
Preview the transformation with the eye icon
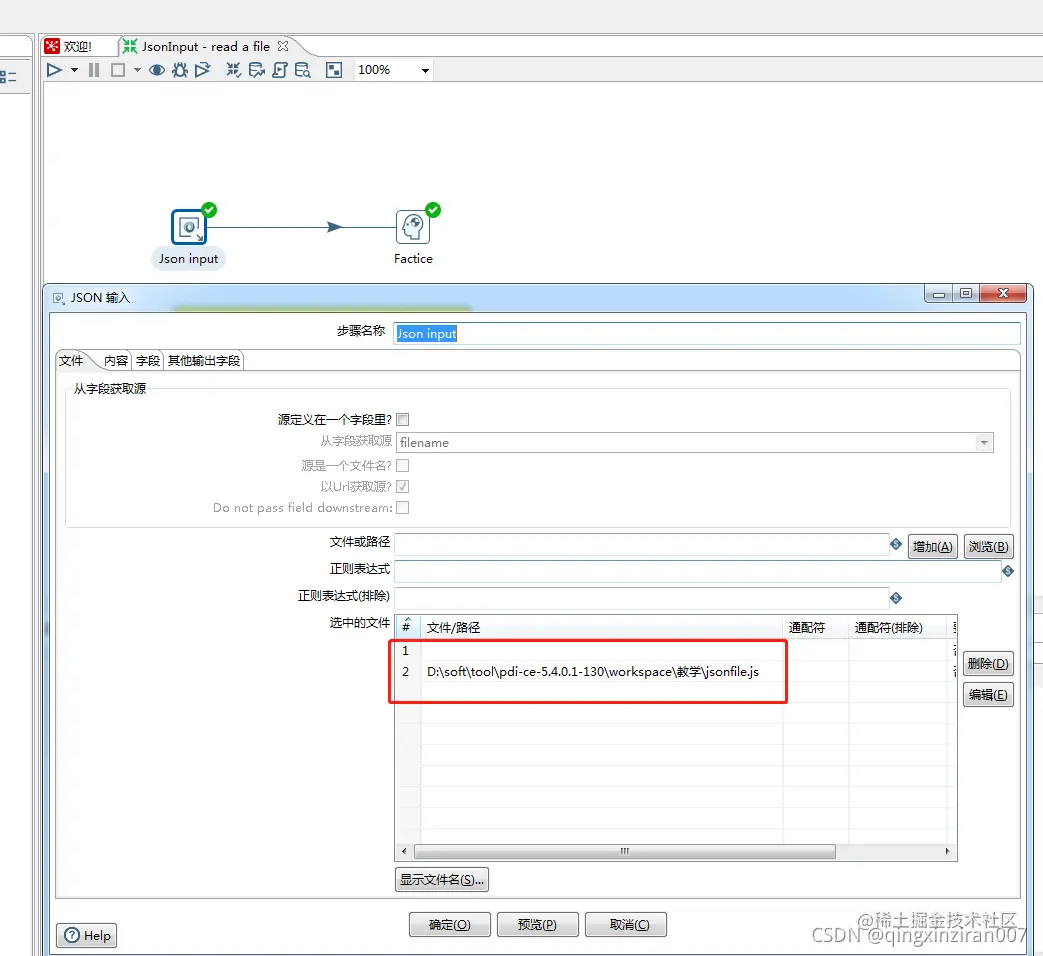[157, 70]
